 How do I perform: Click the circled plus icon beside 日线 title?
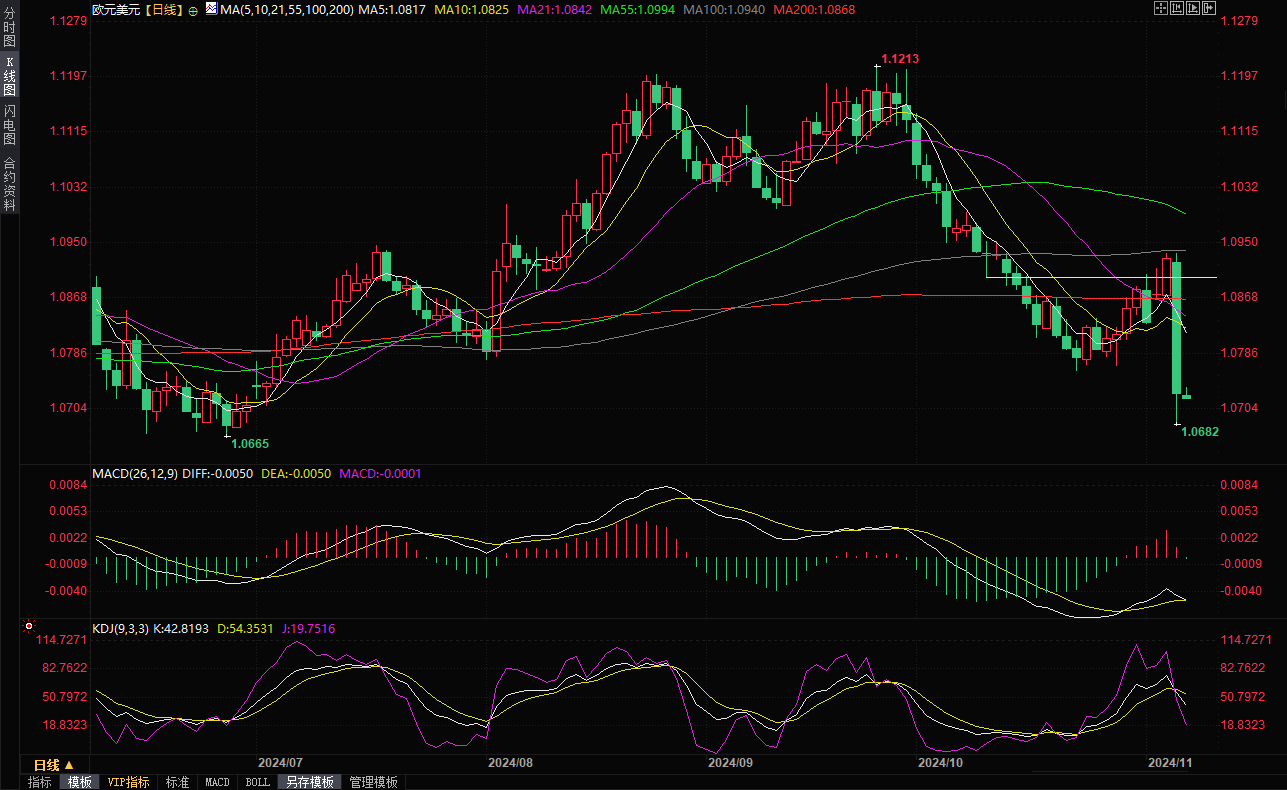point(193,10)
